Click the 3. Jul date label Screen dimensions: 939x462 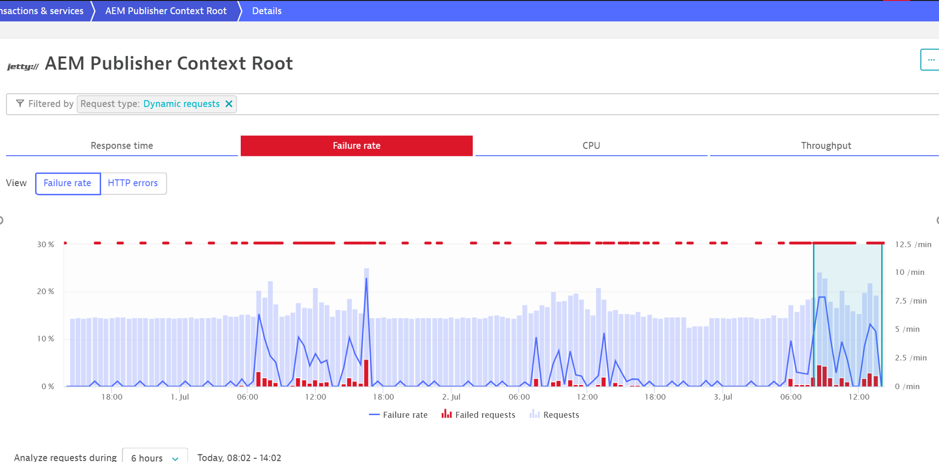pos(723,397)
